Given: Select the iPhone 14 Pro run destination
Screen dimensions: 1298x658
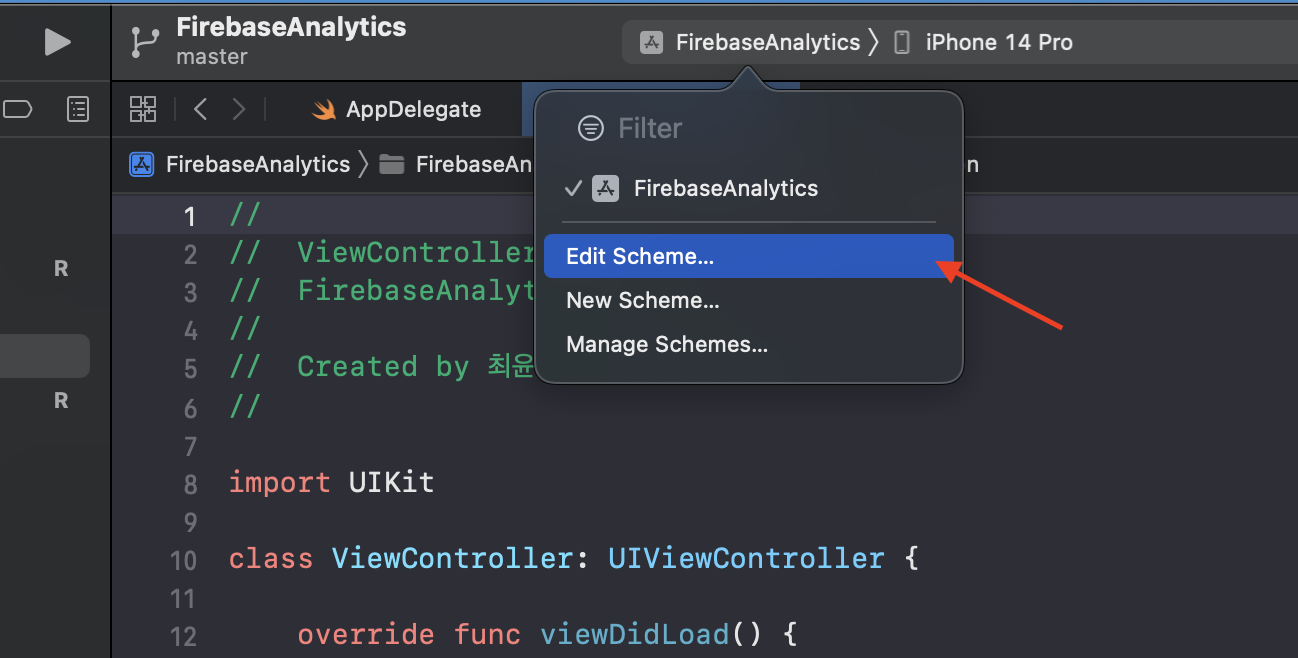Looking at the screenshot, I should pos(1001,42).
